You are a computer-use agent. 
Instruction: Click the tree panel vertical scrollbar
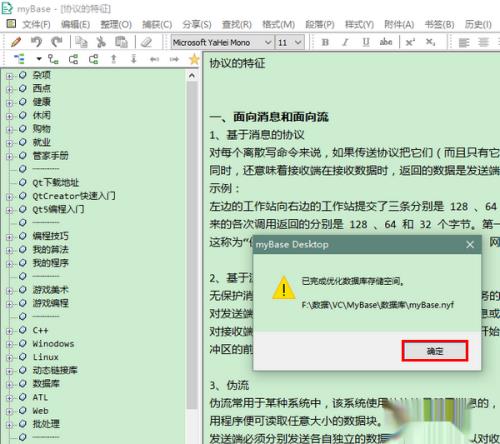coord(192,245)
